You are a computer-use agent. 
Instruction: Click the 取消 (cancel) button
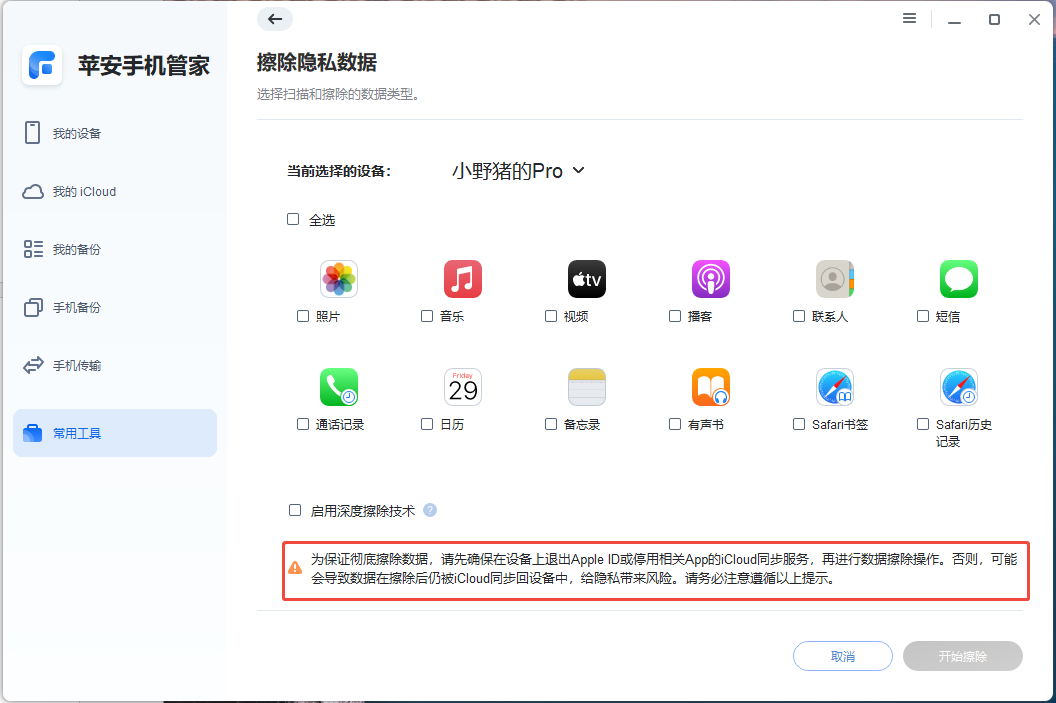point(842,656)
